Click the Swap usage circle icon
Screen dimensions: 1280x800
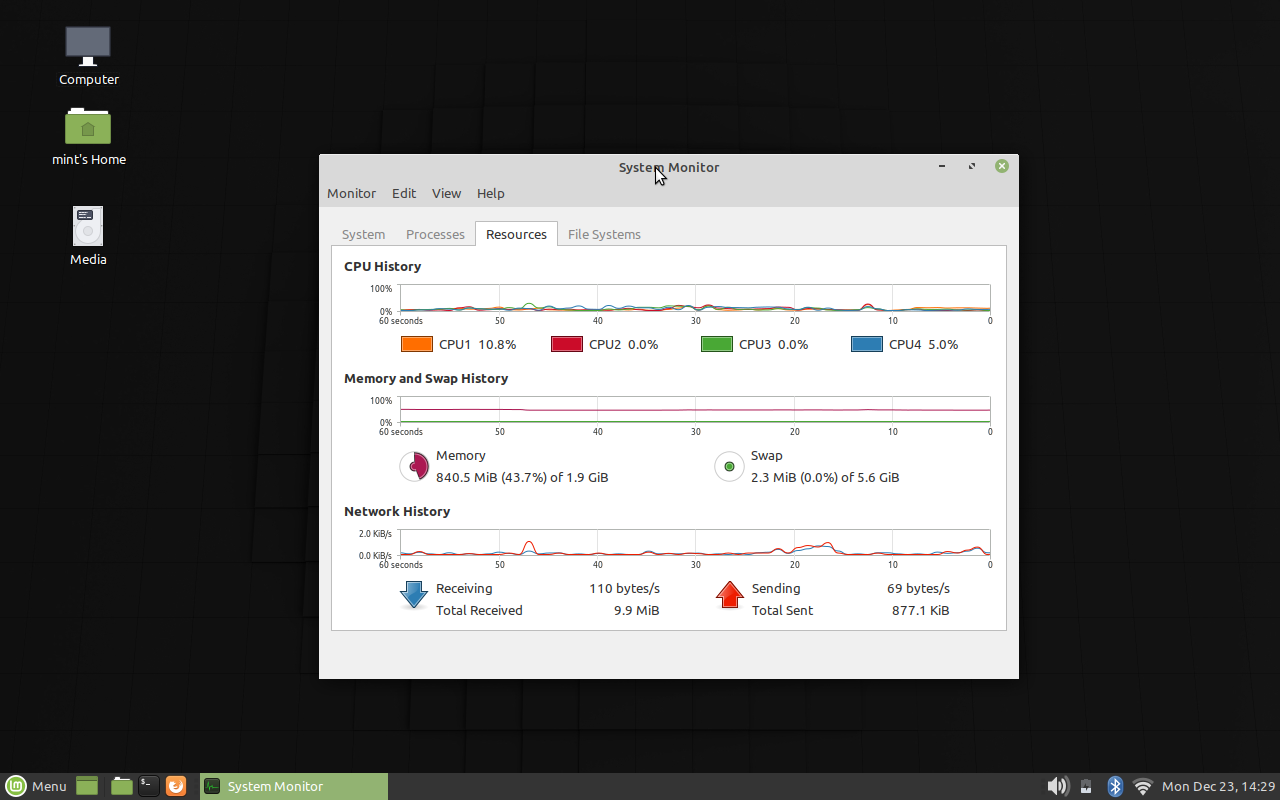pos(729,466)
